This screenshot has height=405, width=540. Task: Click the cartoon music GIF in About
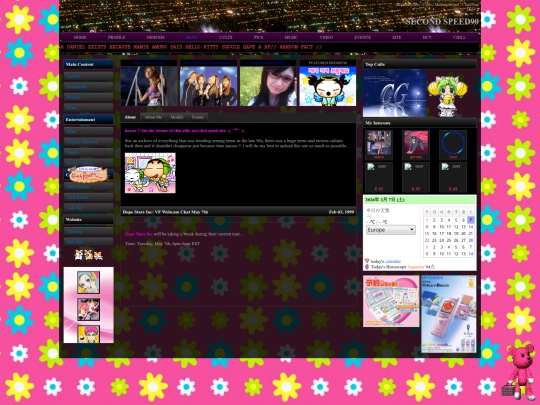click(x=150, y=173)
